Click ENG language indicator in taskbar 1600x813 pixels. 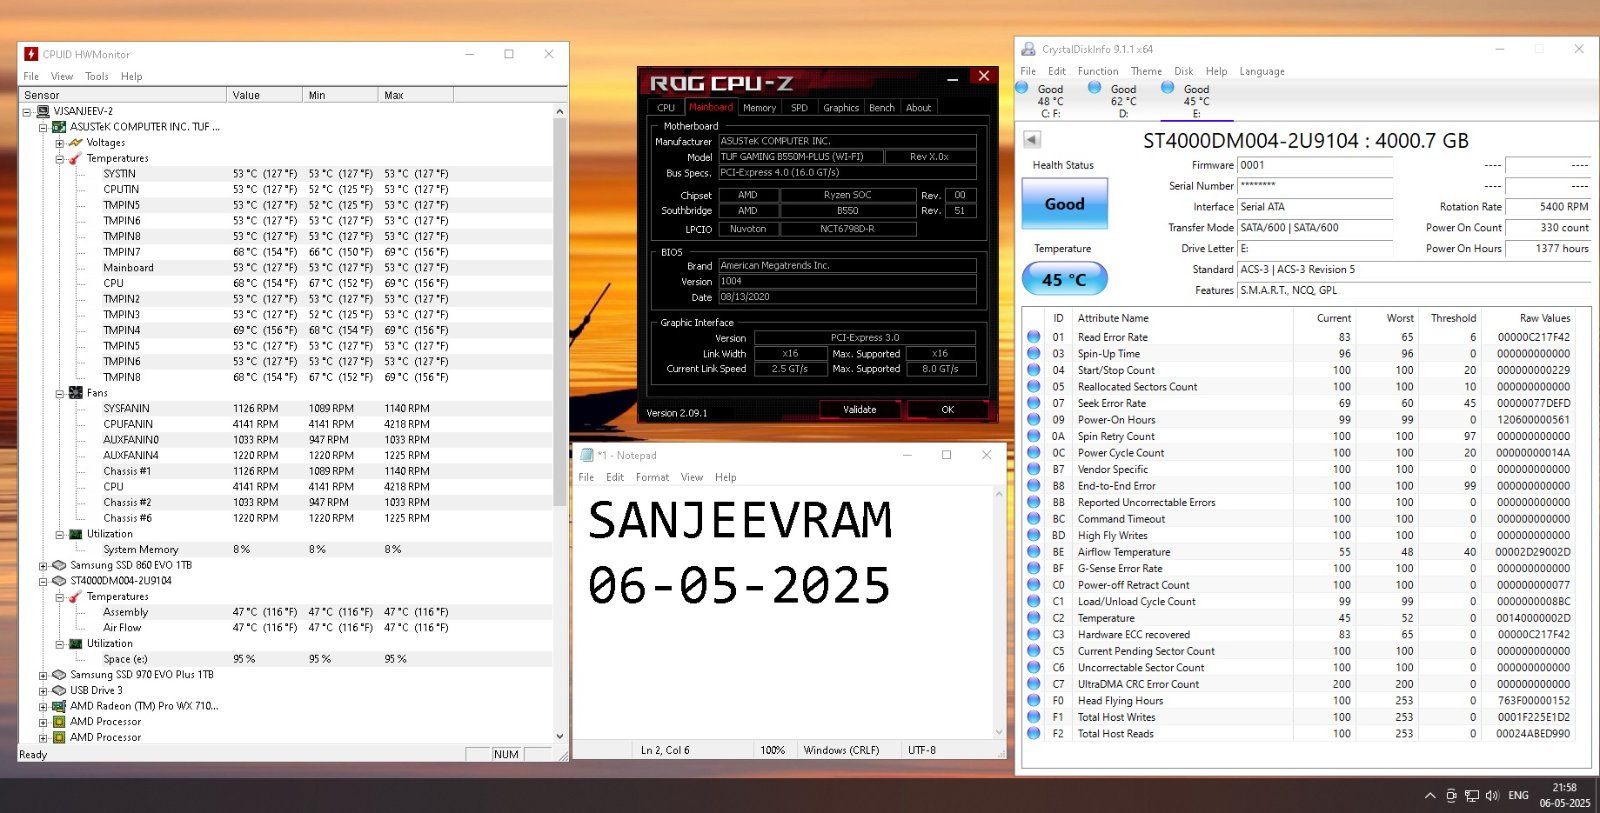point(1518,795)
